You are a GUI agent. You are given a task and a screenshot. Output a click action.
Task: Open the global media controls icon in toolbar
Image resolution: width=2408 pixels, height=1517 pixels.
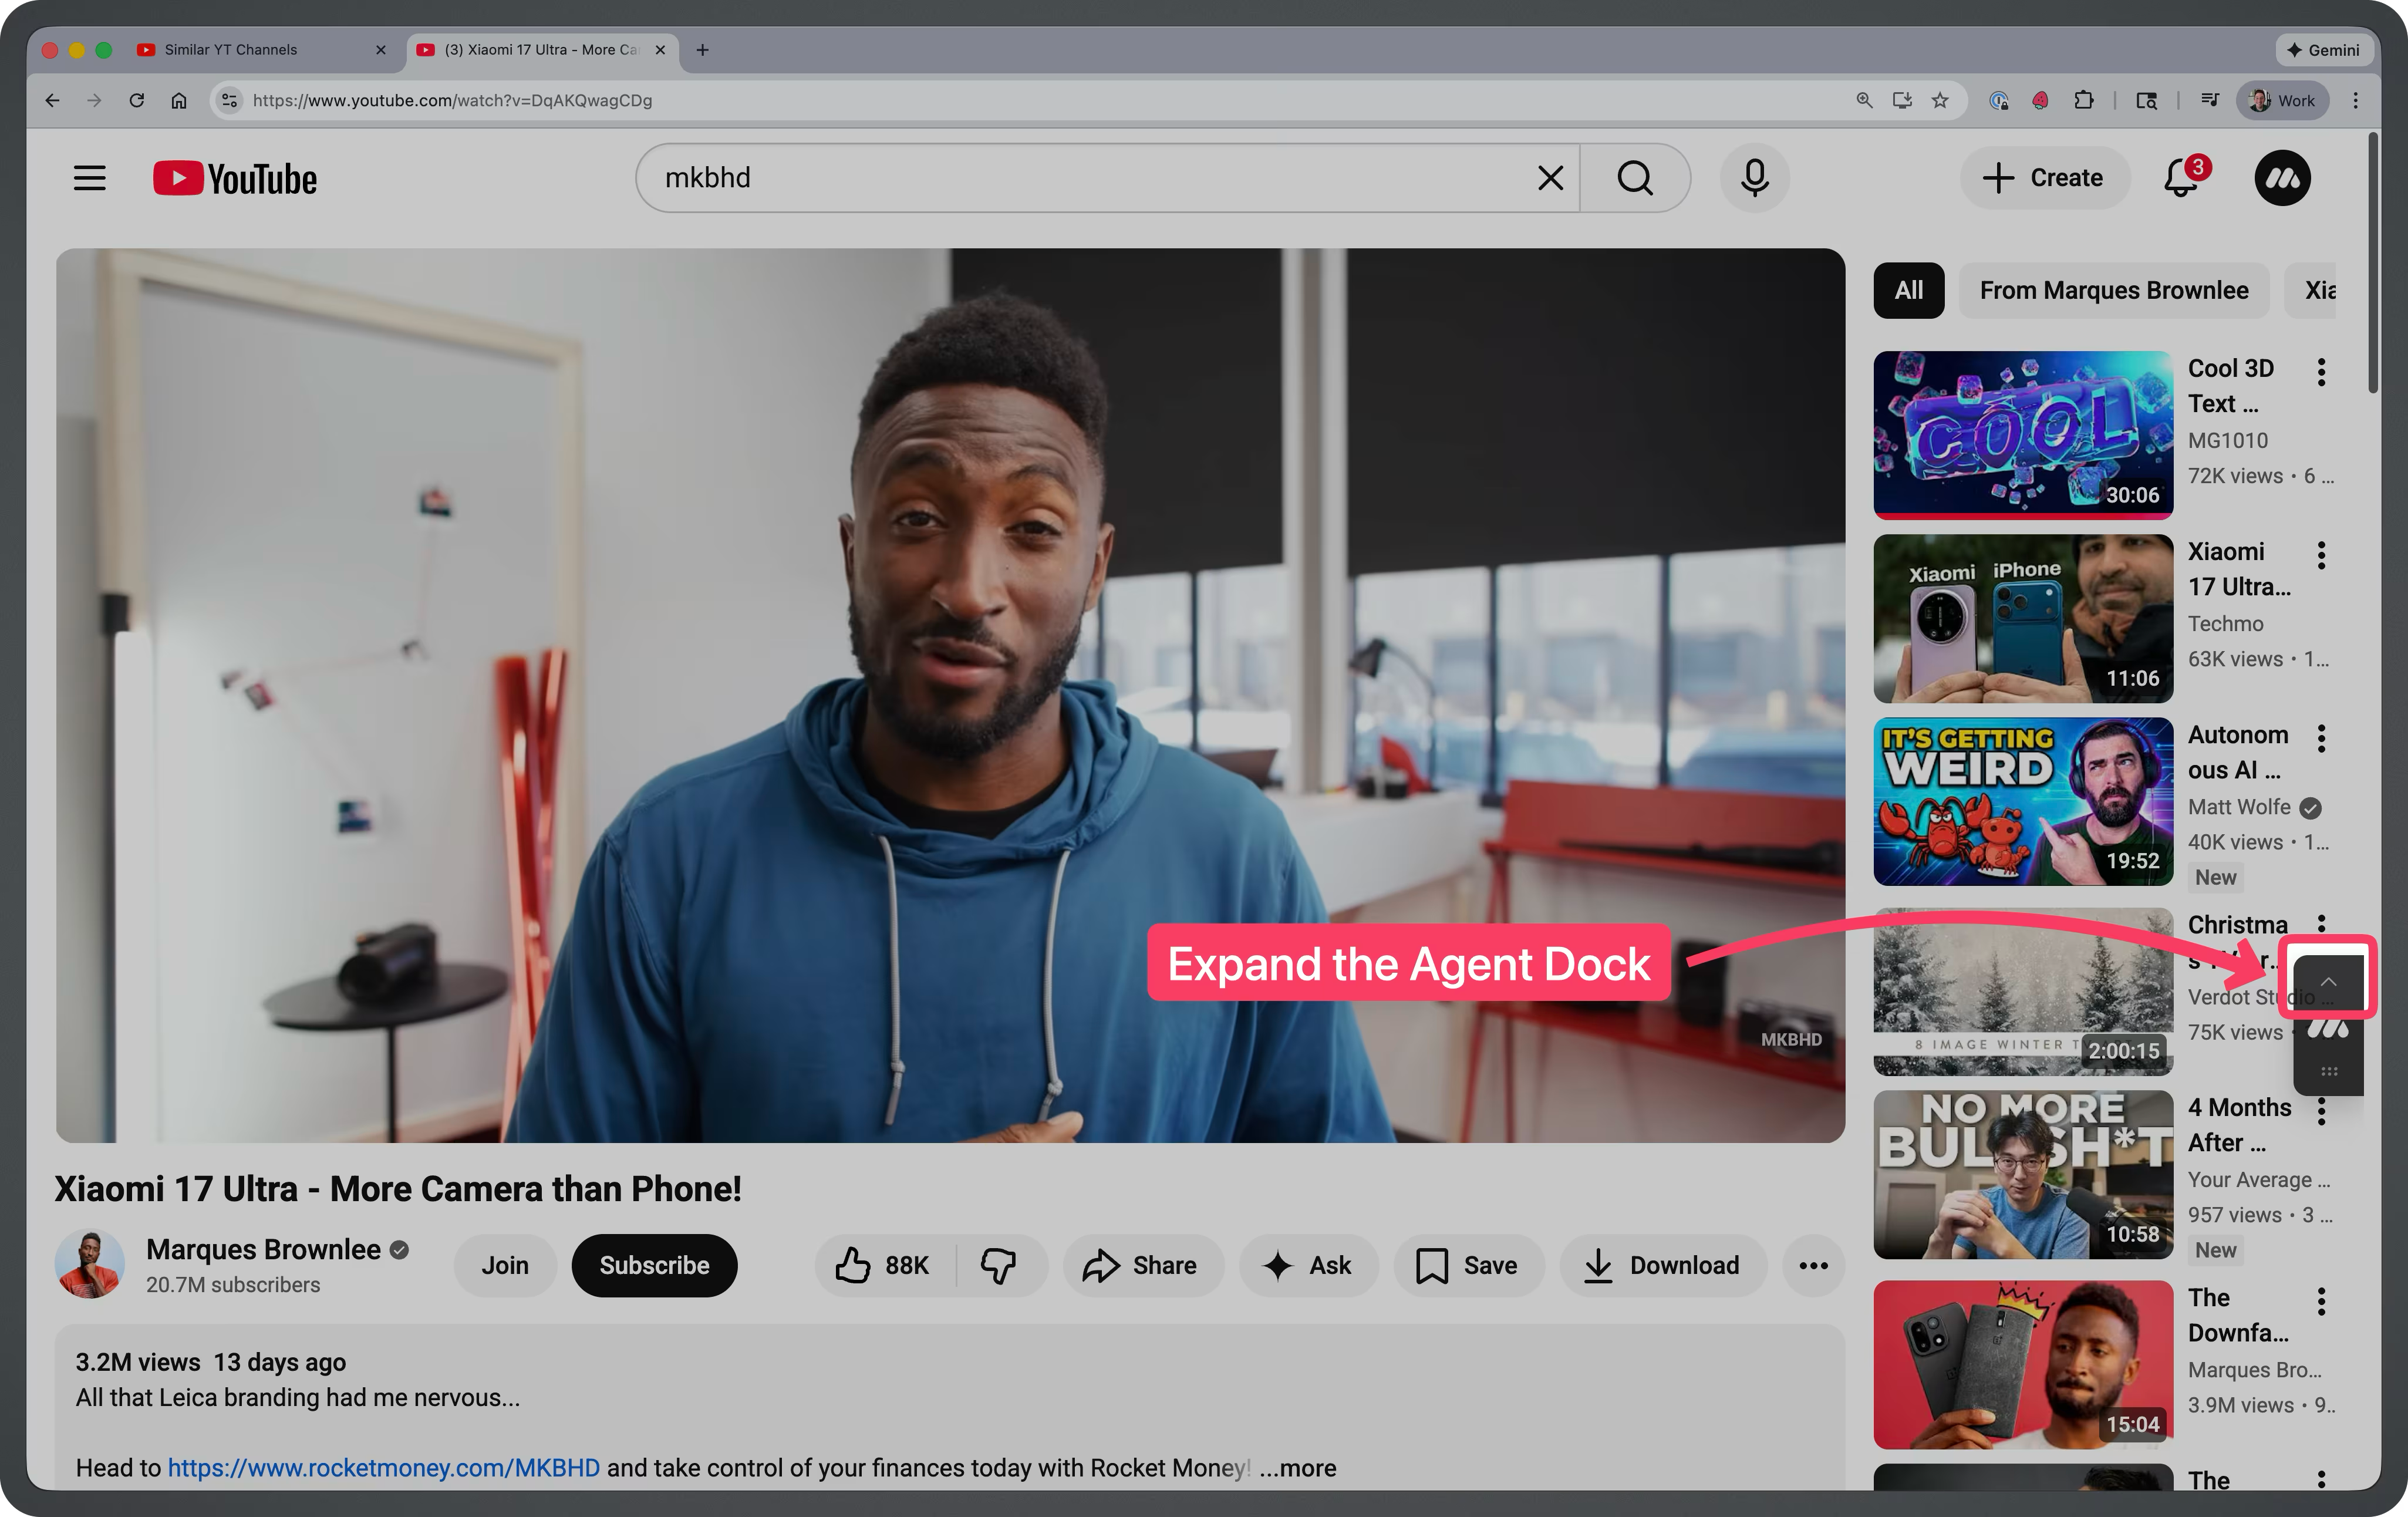(2209, 100)
